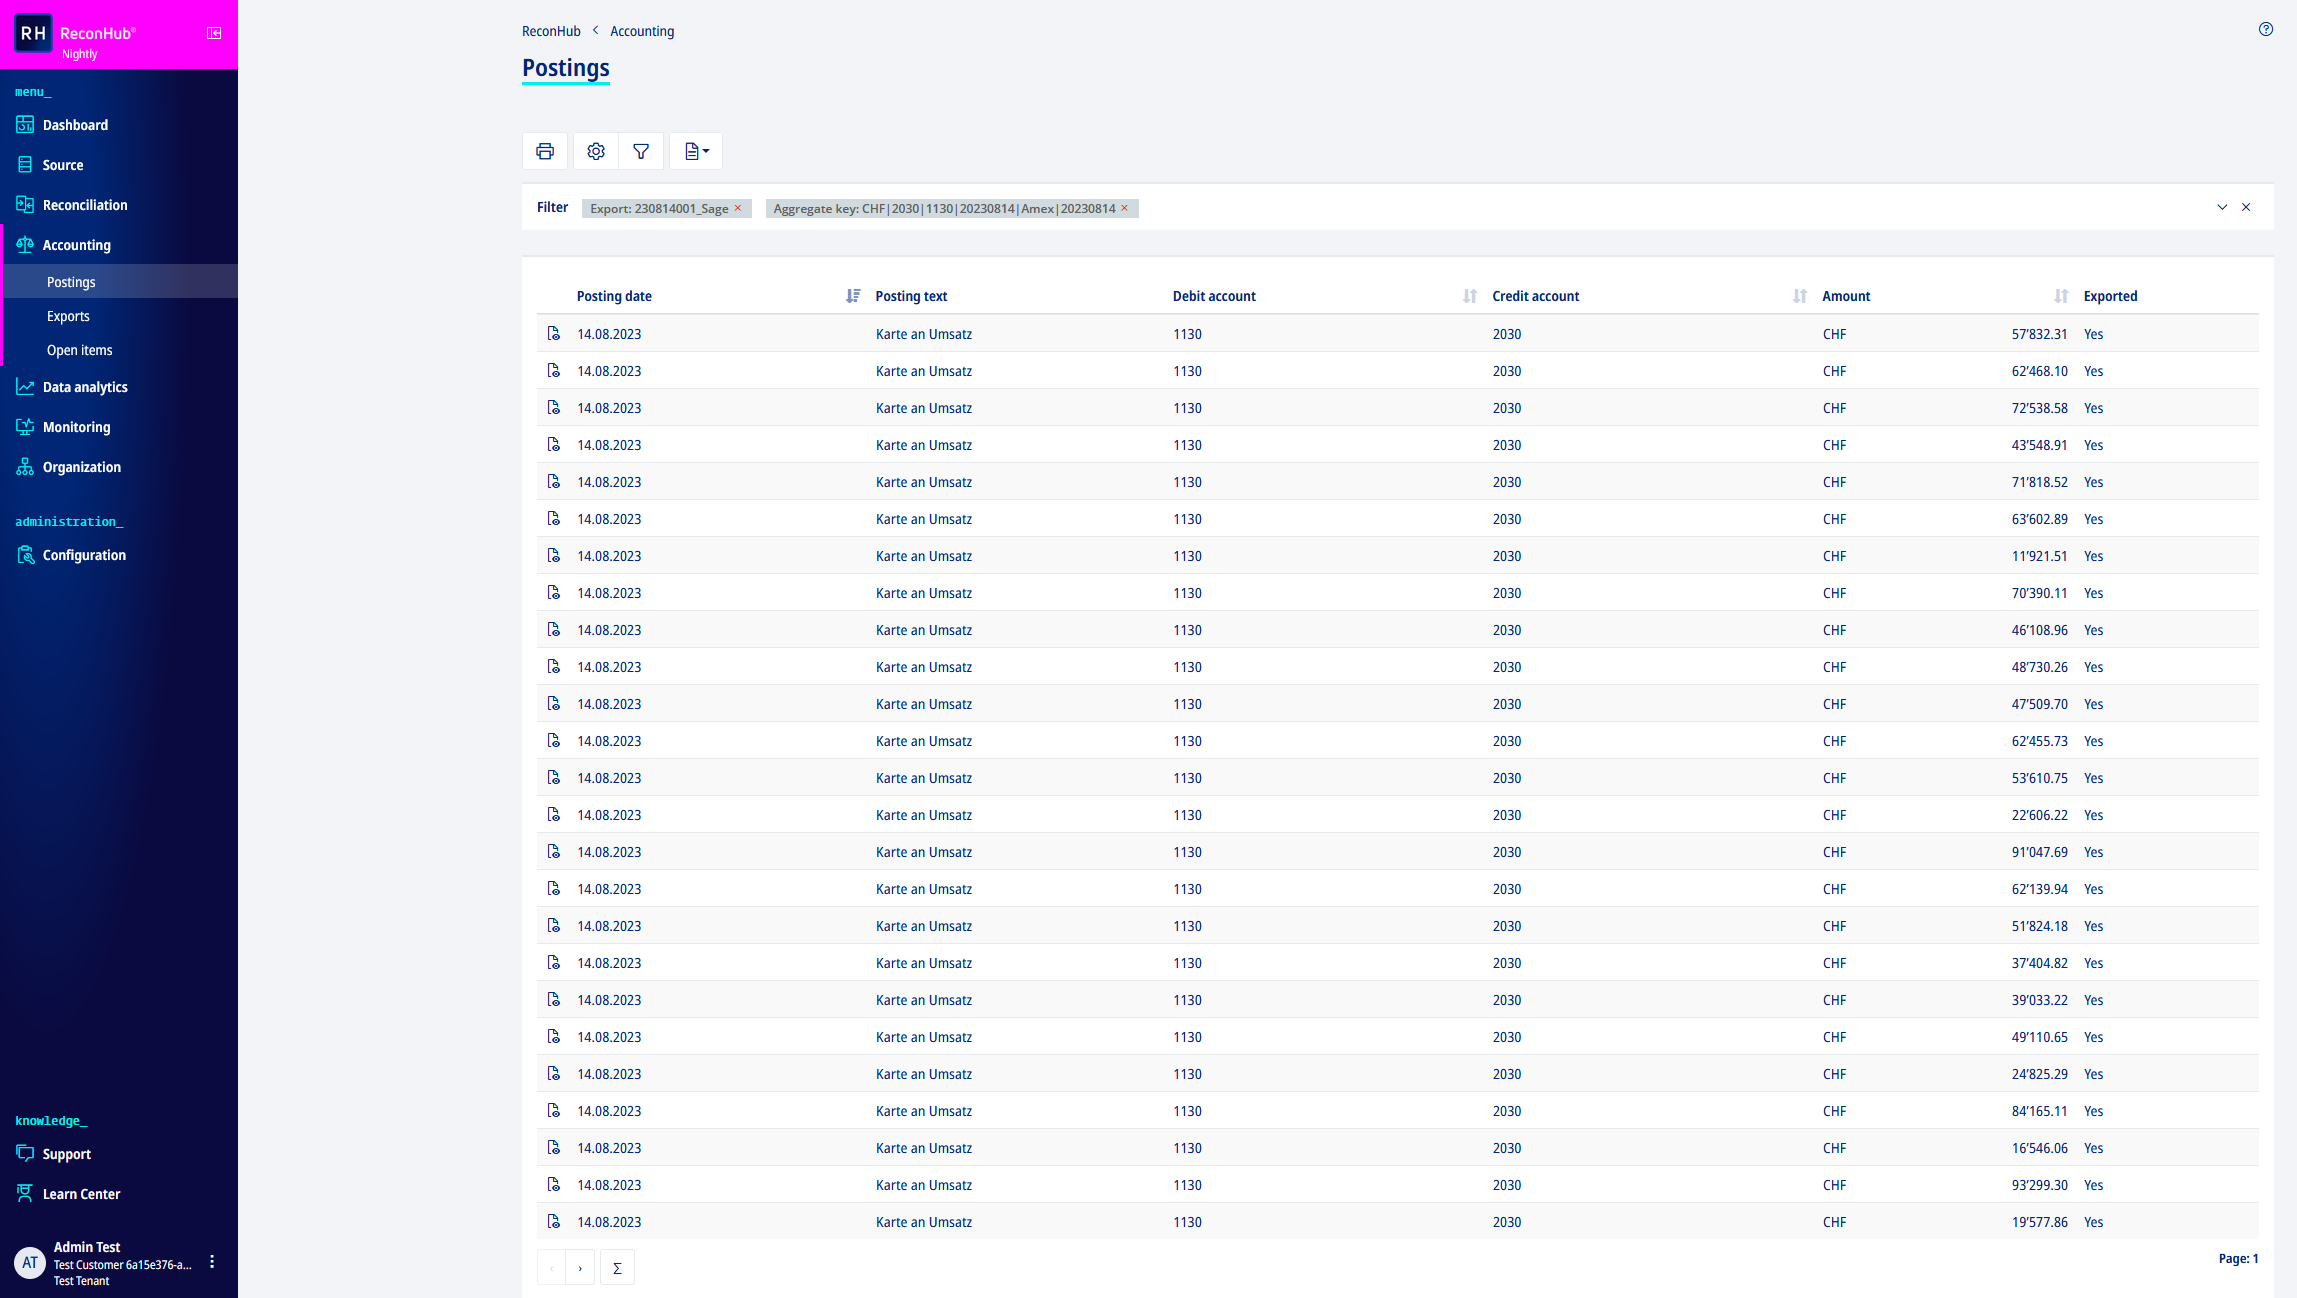Collapse the sidebar with the toggle icon
The width and height of the screenshot is (2297, 1298).
pyautogui.click(x=214, y=33)
